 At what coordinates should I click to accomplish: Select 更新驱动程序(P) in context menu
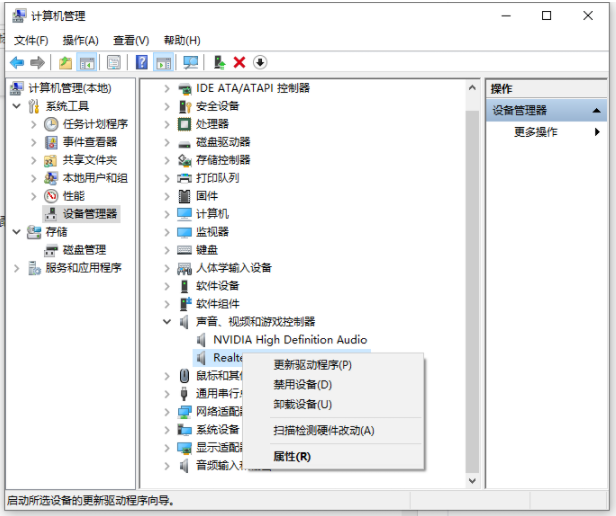(x=312, y=365)
